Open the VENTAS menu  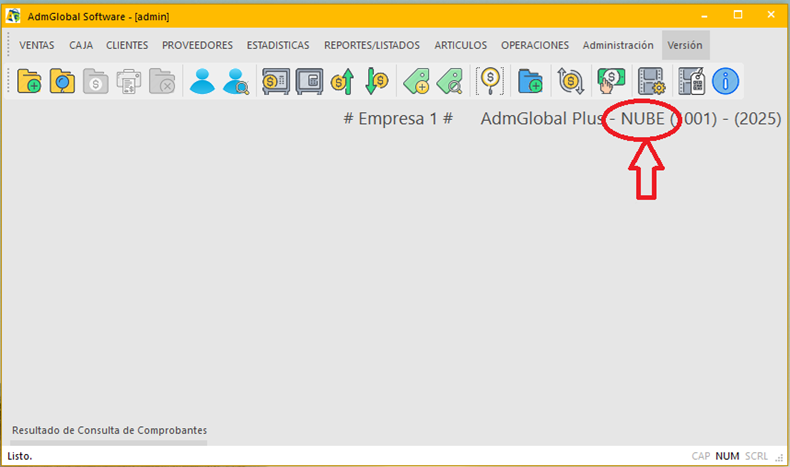point(36,45)
